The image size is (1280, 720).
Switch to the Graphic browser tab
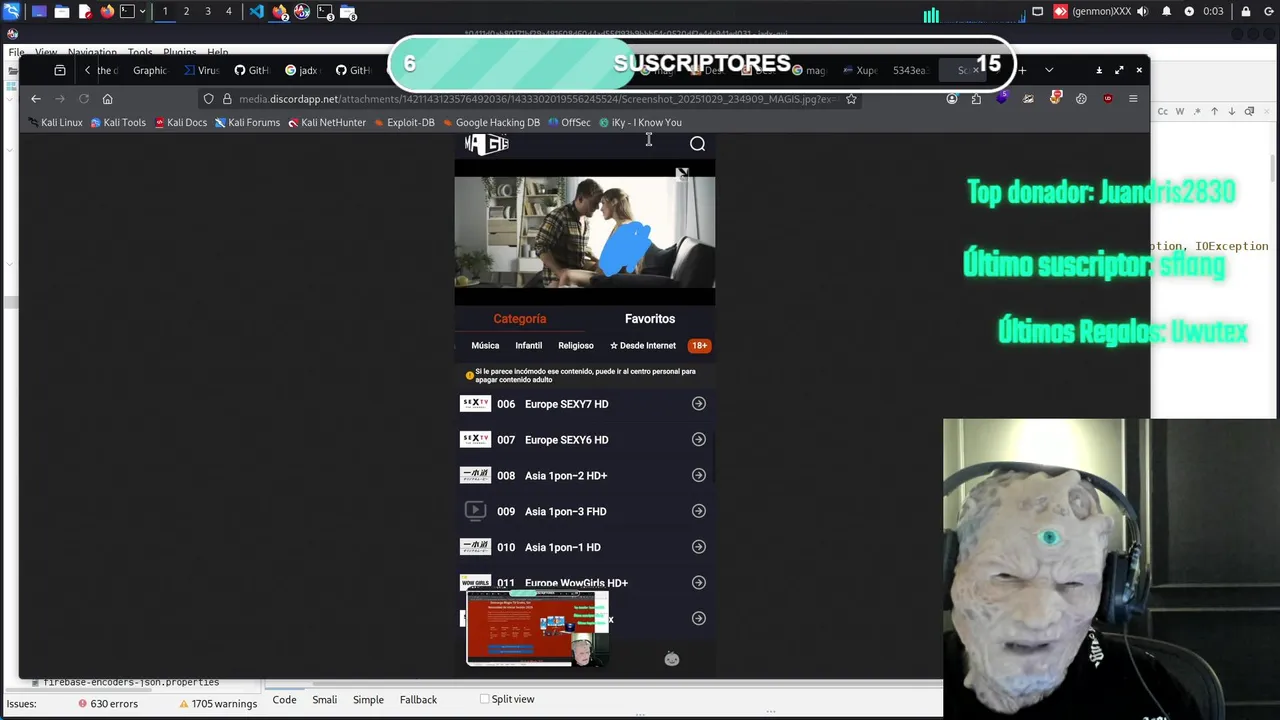point(149,70)
